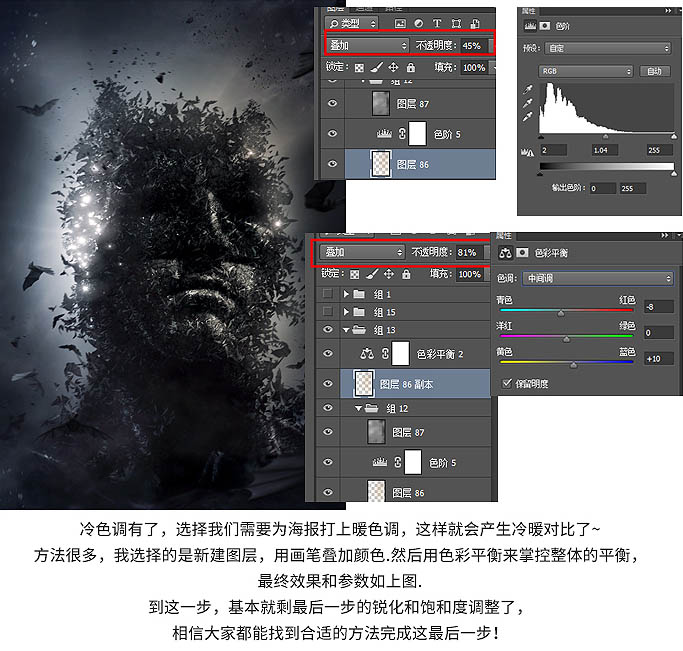This screenshot has width=683, height=651.
Task: Select the mask thumbnail of 色彩平衡 2
Action: click(x=401, y=354)
